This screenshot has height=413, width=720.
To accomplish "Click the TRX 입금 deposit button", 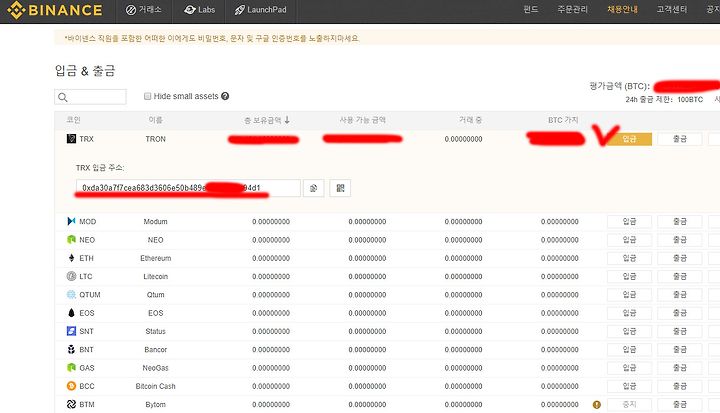I will coord(629,139).
